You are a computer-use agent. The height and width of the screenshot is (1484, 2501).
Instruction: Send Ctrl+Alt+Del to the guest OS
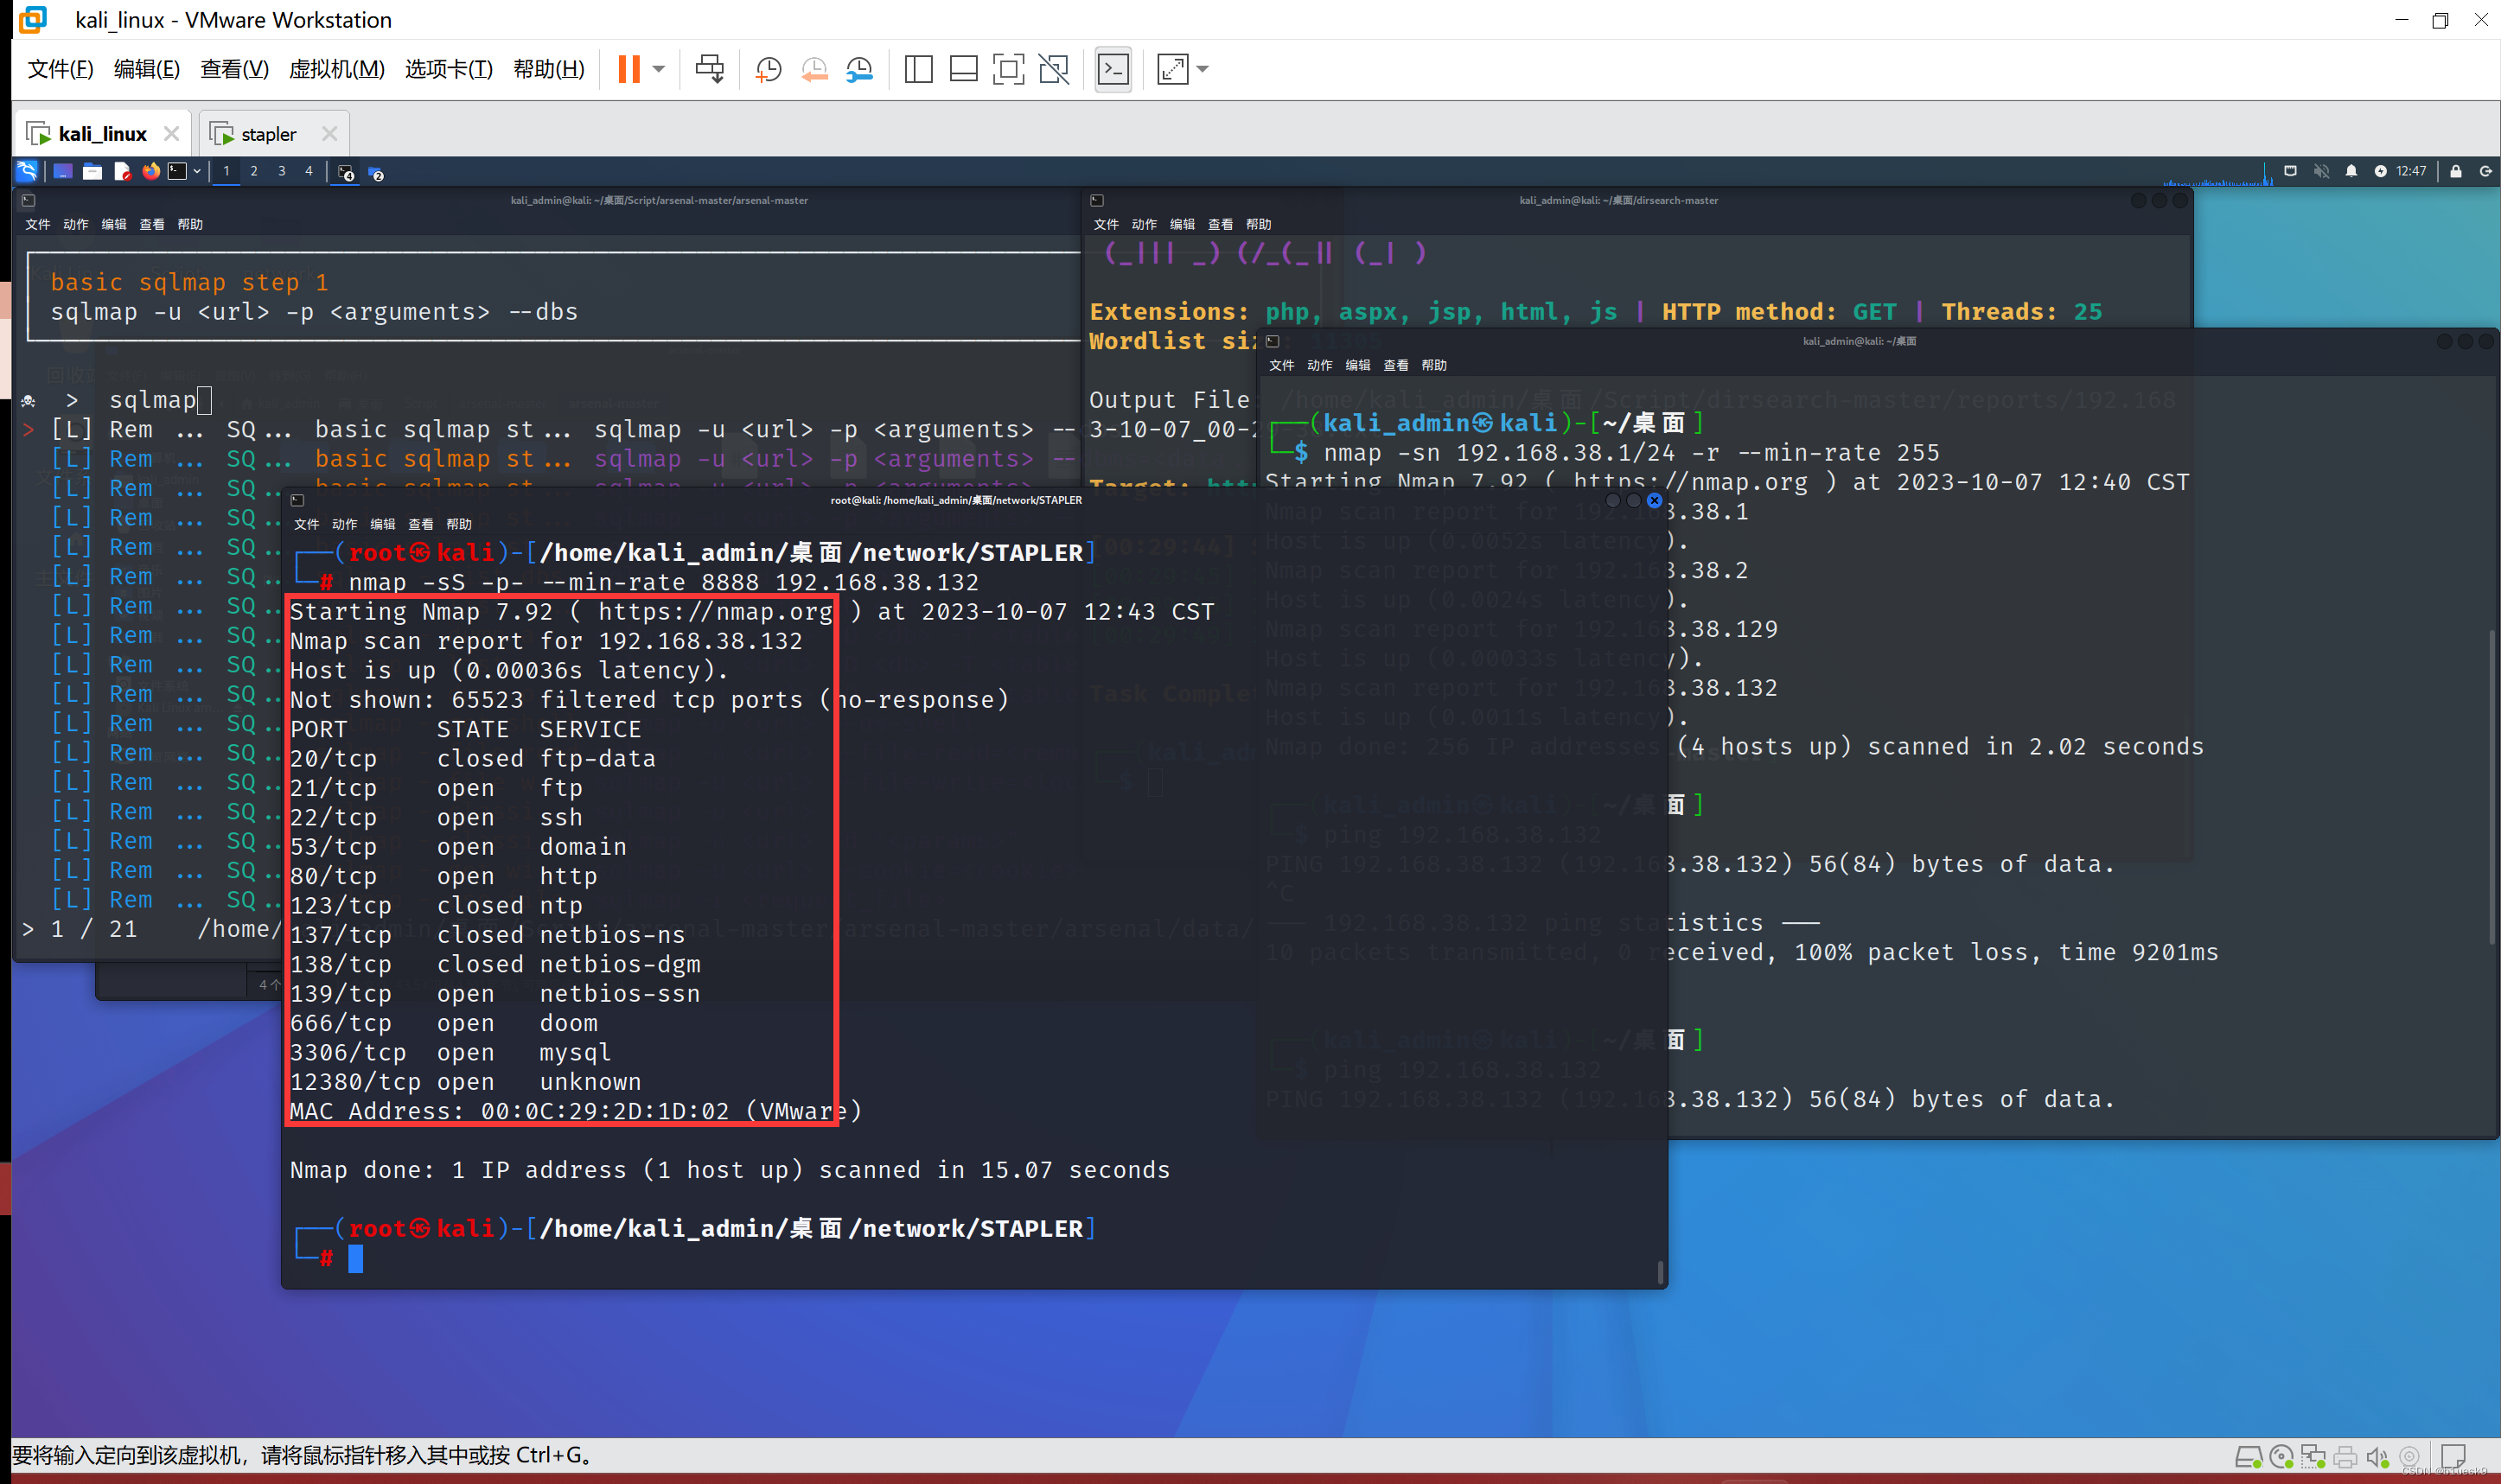(x=709, y=69)
